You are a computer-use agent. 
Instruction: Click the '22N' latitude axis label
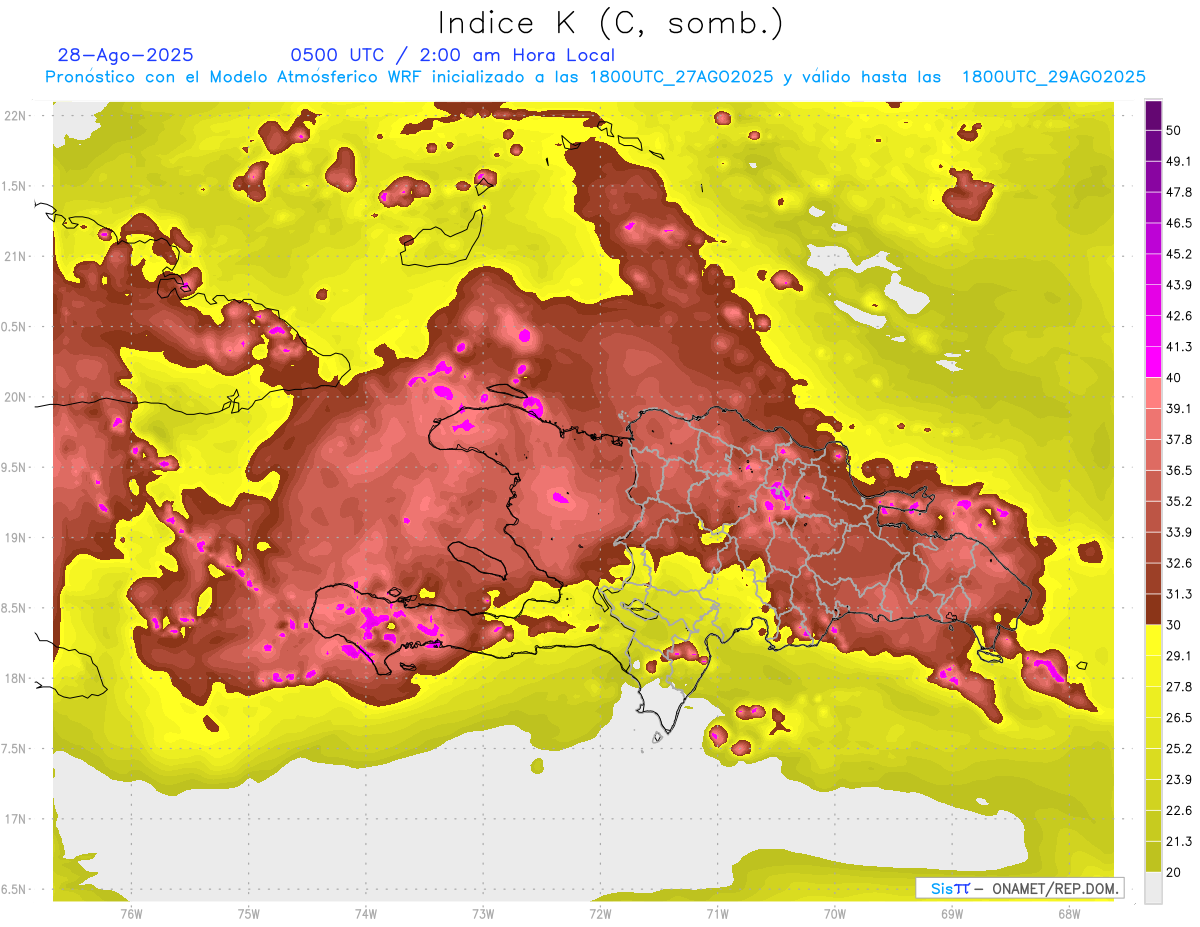pos(15,115)
